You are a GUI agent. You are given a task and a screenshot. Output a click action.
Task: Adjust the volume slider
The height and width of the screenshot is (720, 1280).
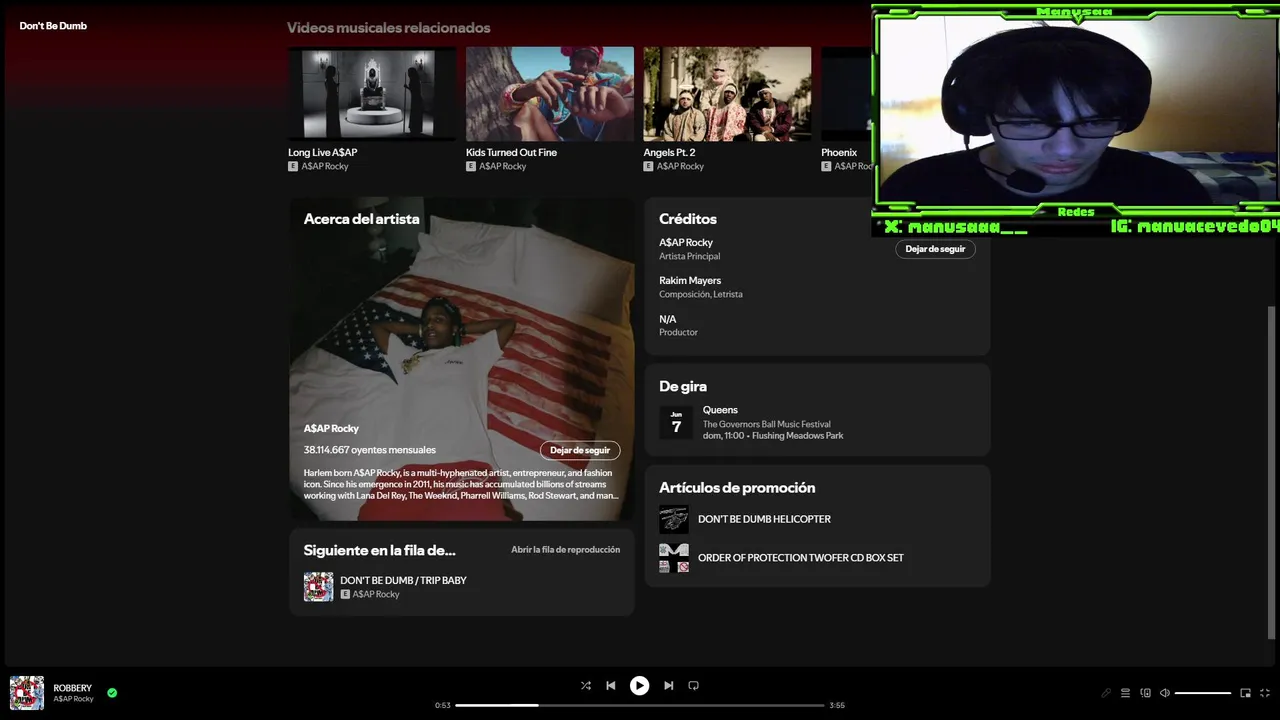pos(1203,693)
